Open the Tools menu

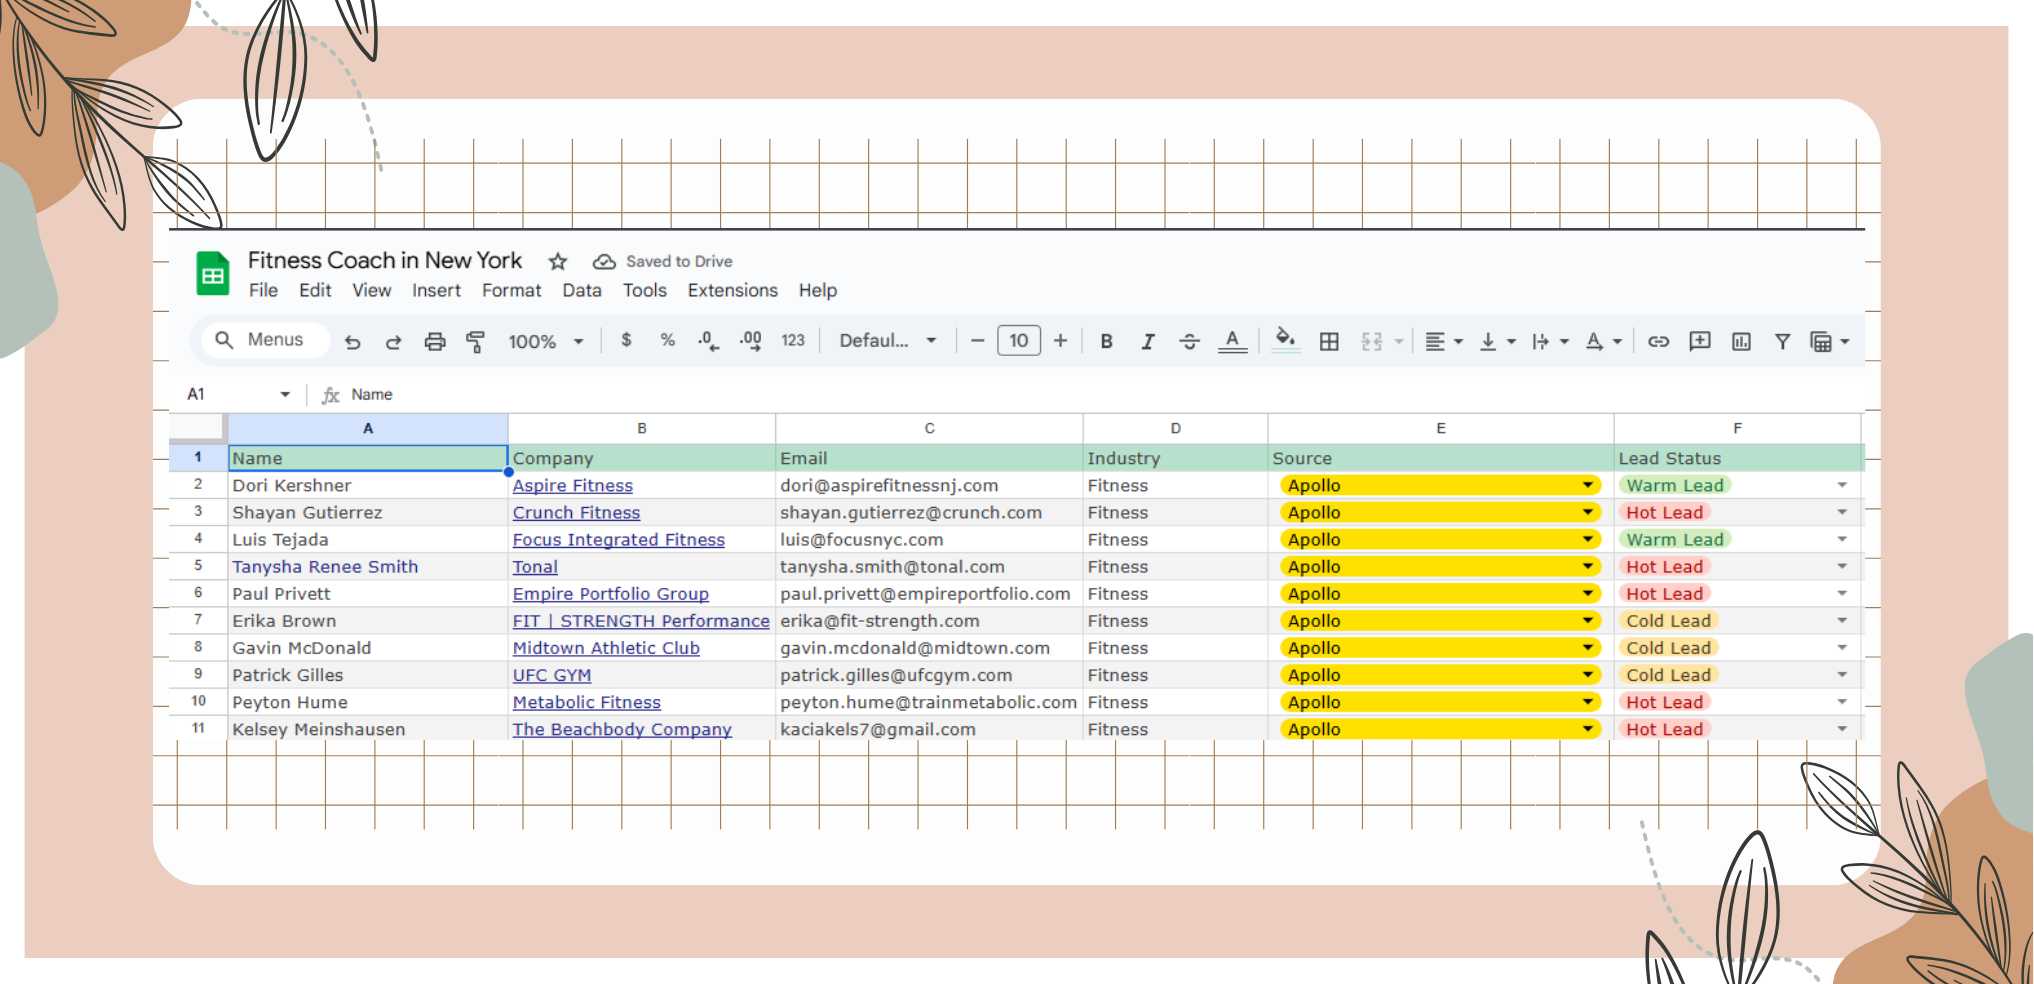tap(645, 290)
